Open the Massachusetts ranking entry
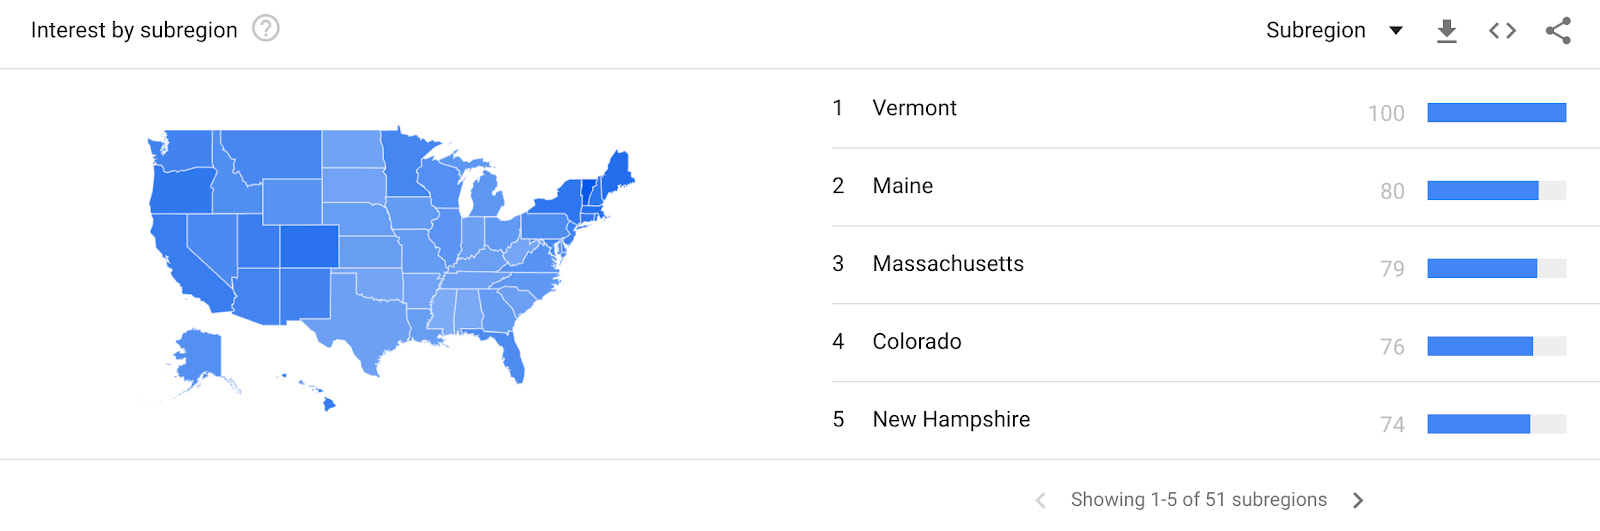Image resolution: width=1600 pixels, height=531 pixels. (947, 264)
